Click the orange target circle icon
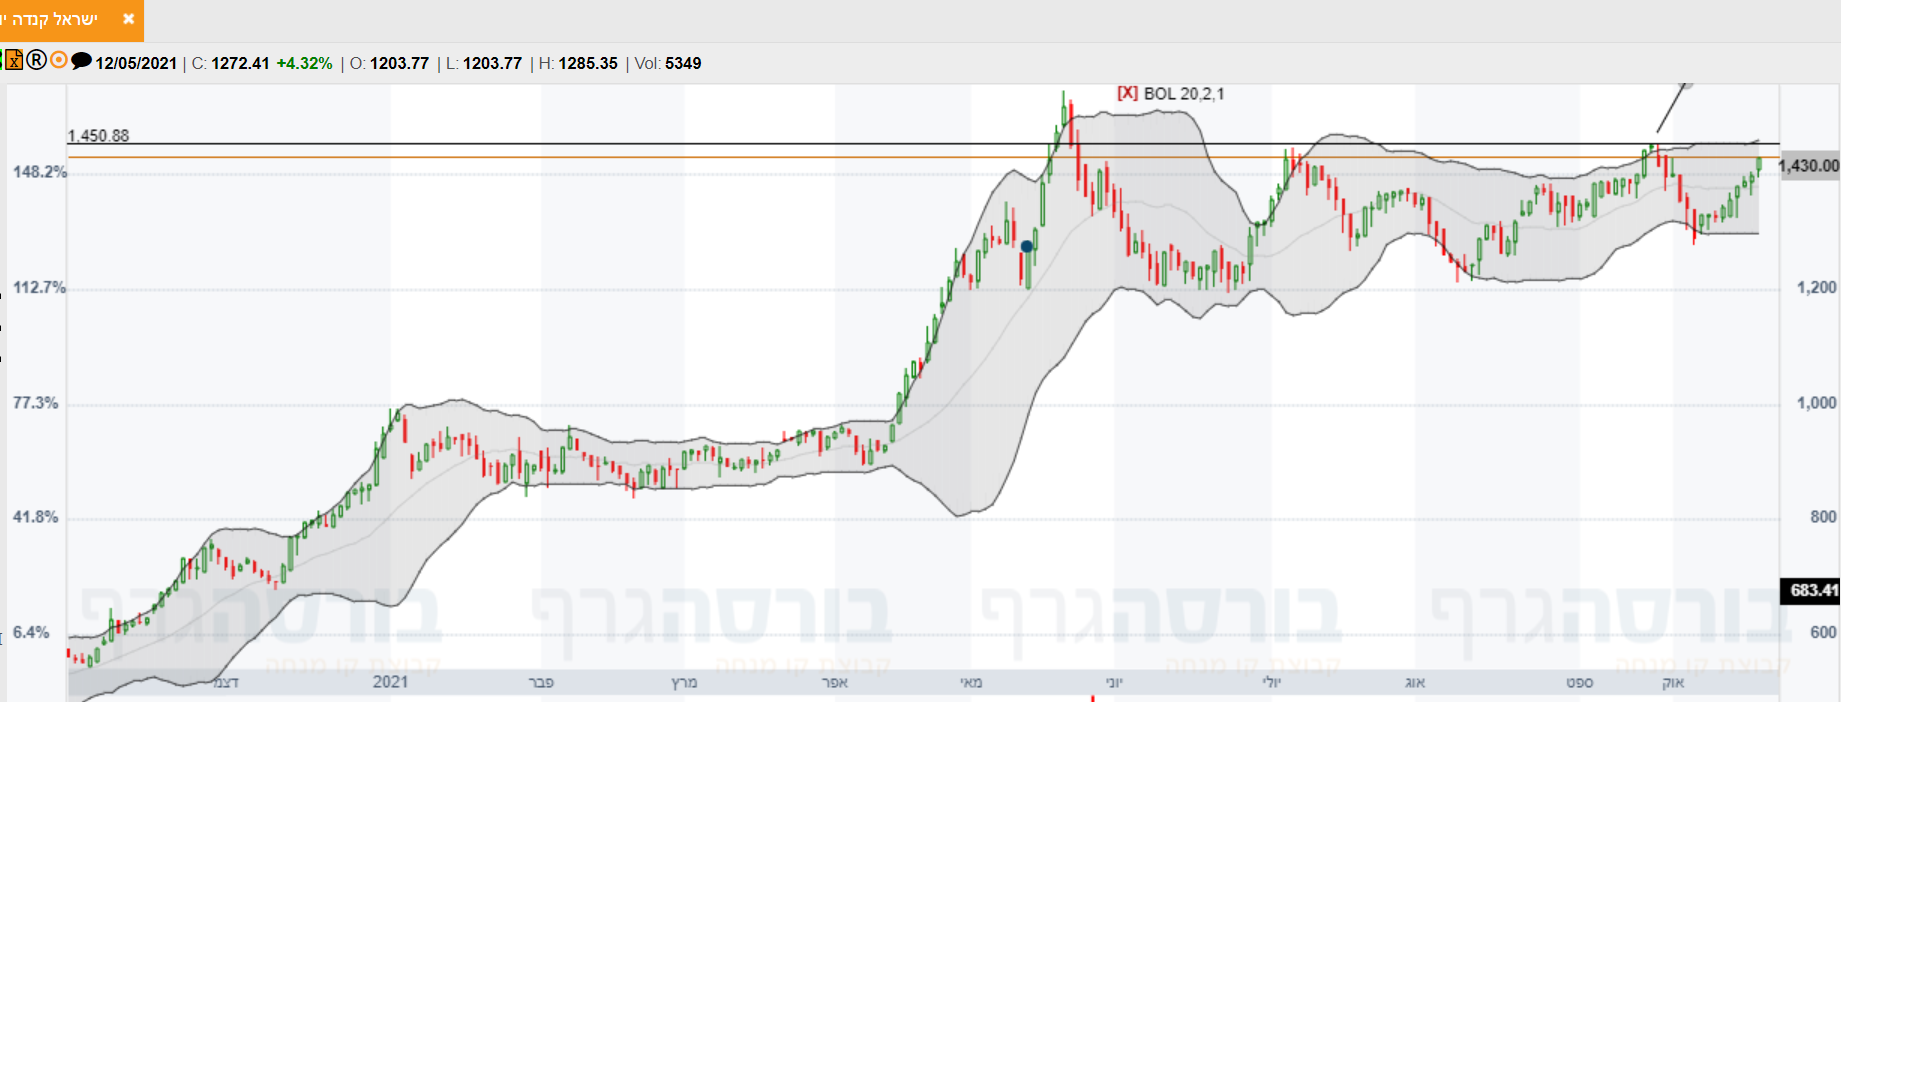The width and height of the screenshot is (1920, 1080). click(x=59, y=60)
